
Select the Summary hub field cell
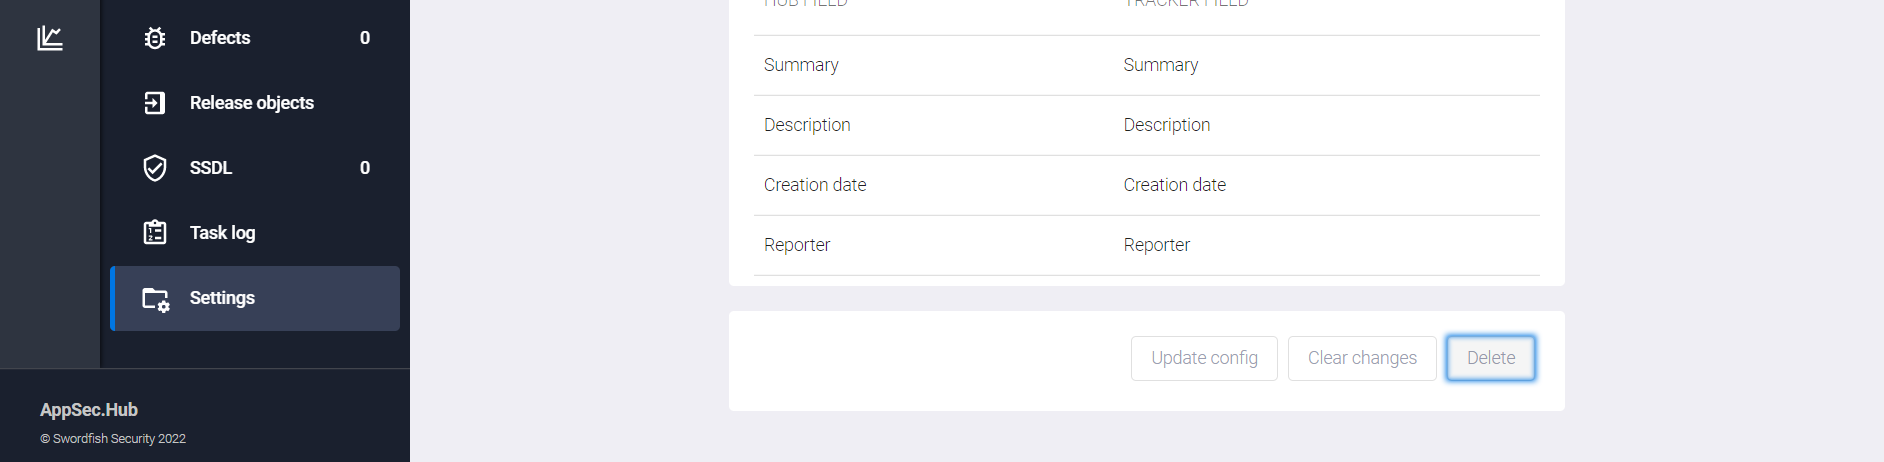click(x=801, y=65)
